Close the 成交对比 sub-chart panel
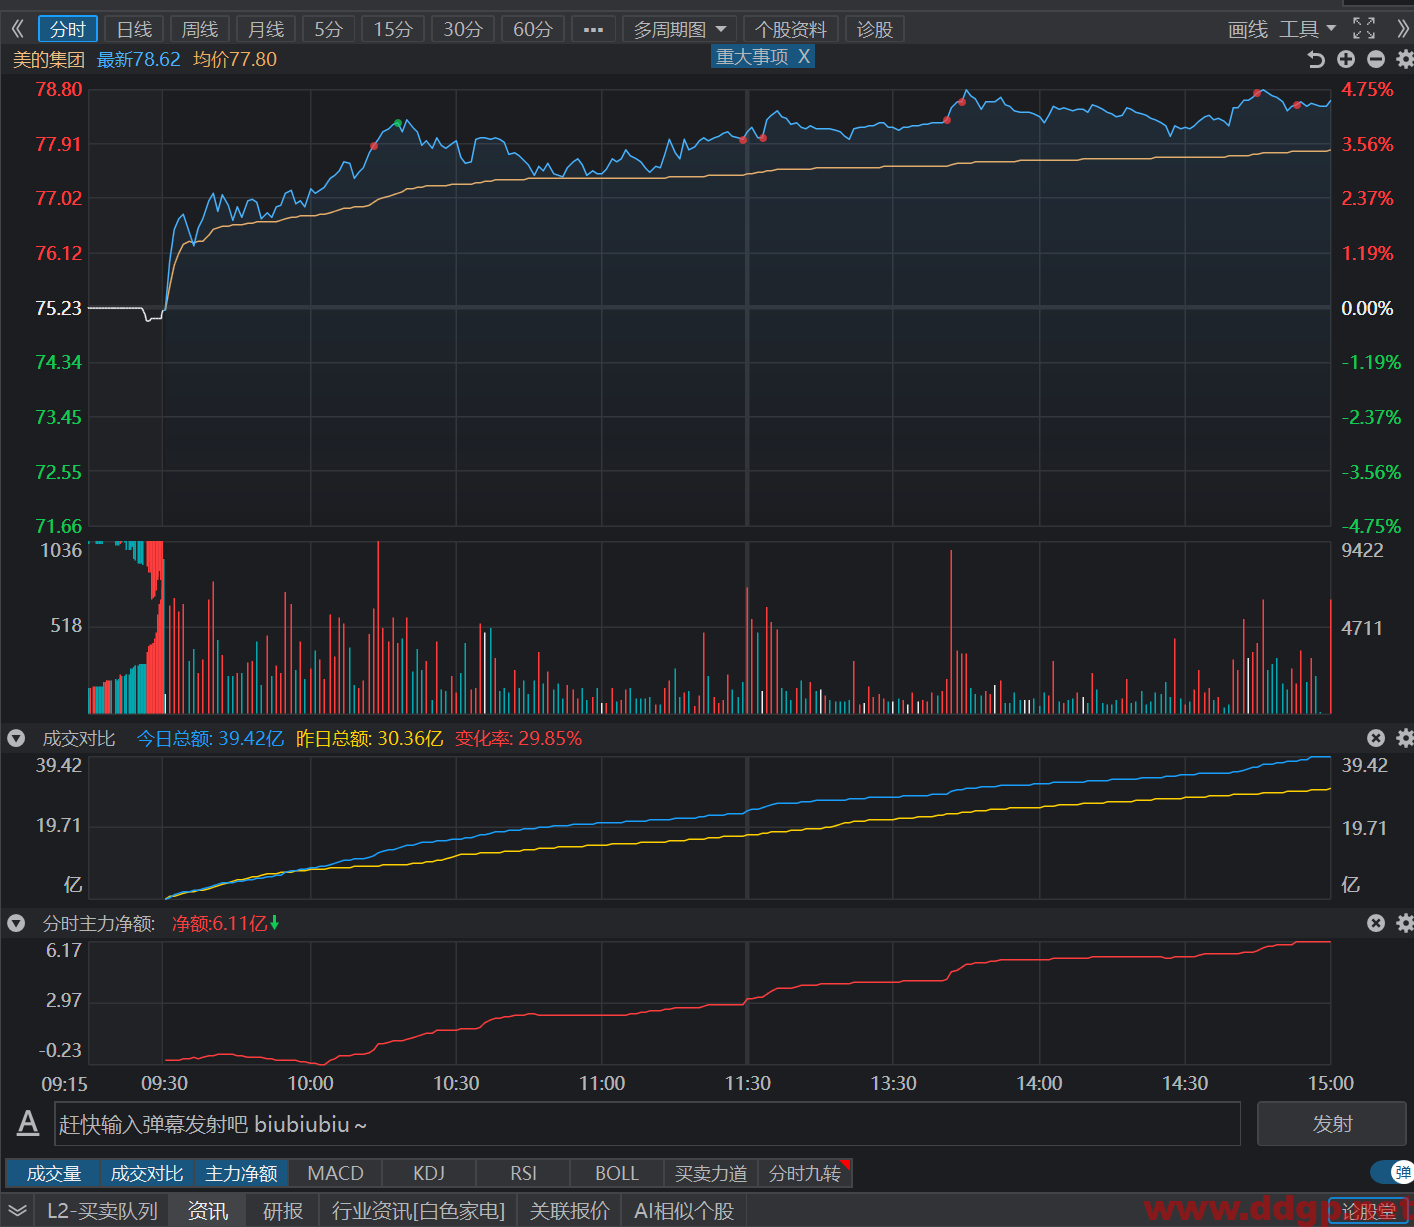This screenshot has height=1227, width=1414. tap(1376, 738)
